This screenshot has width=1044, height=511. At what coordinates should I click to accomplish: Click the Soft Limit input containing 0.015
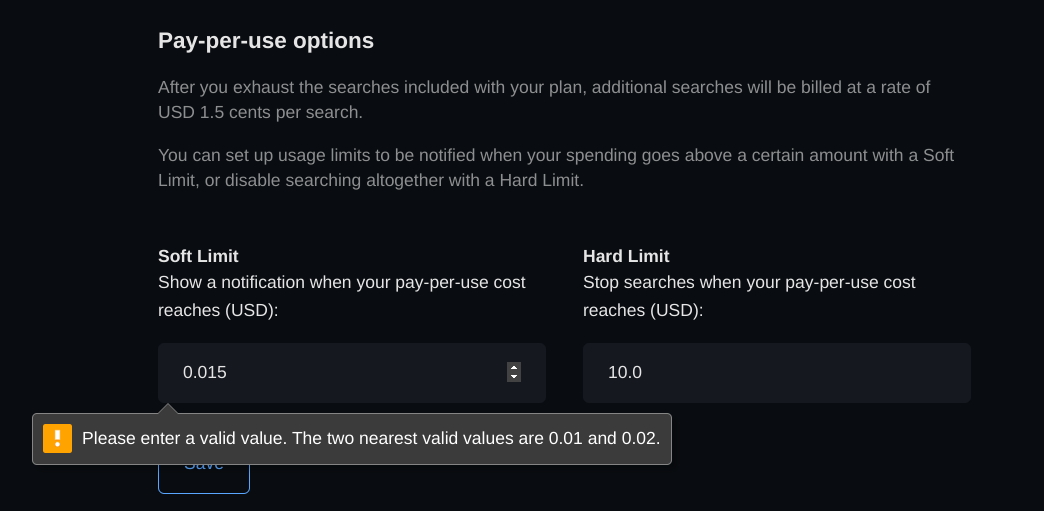[x=330, y=373]
